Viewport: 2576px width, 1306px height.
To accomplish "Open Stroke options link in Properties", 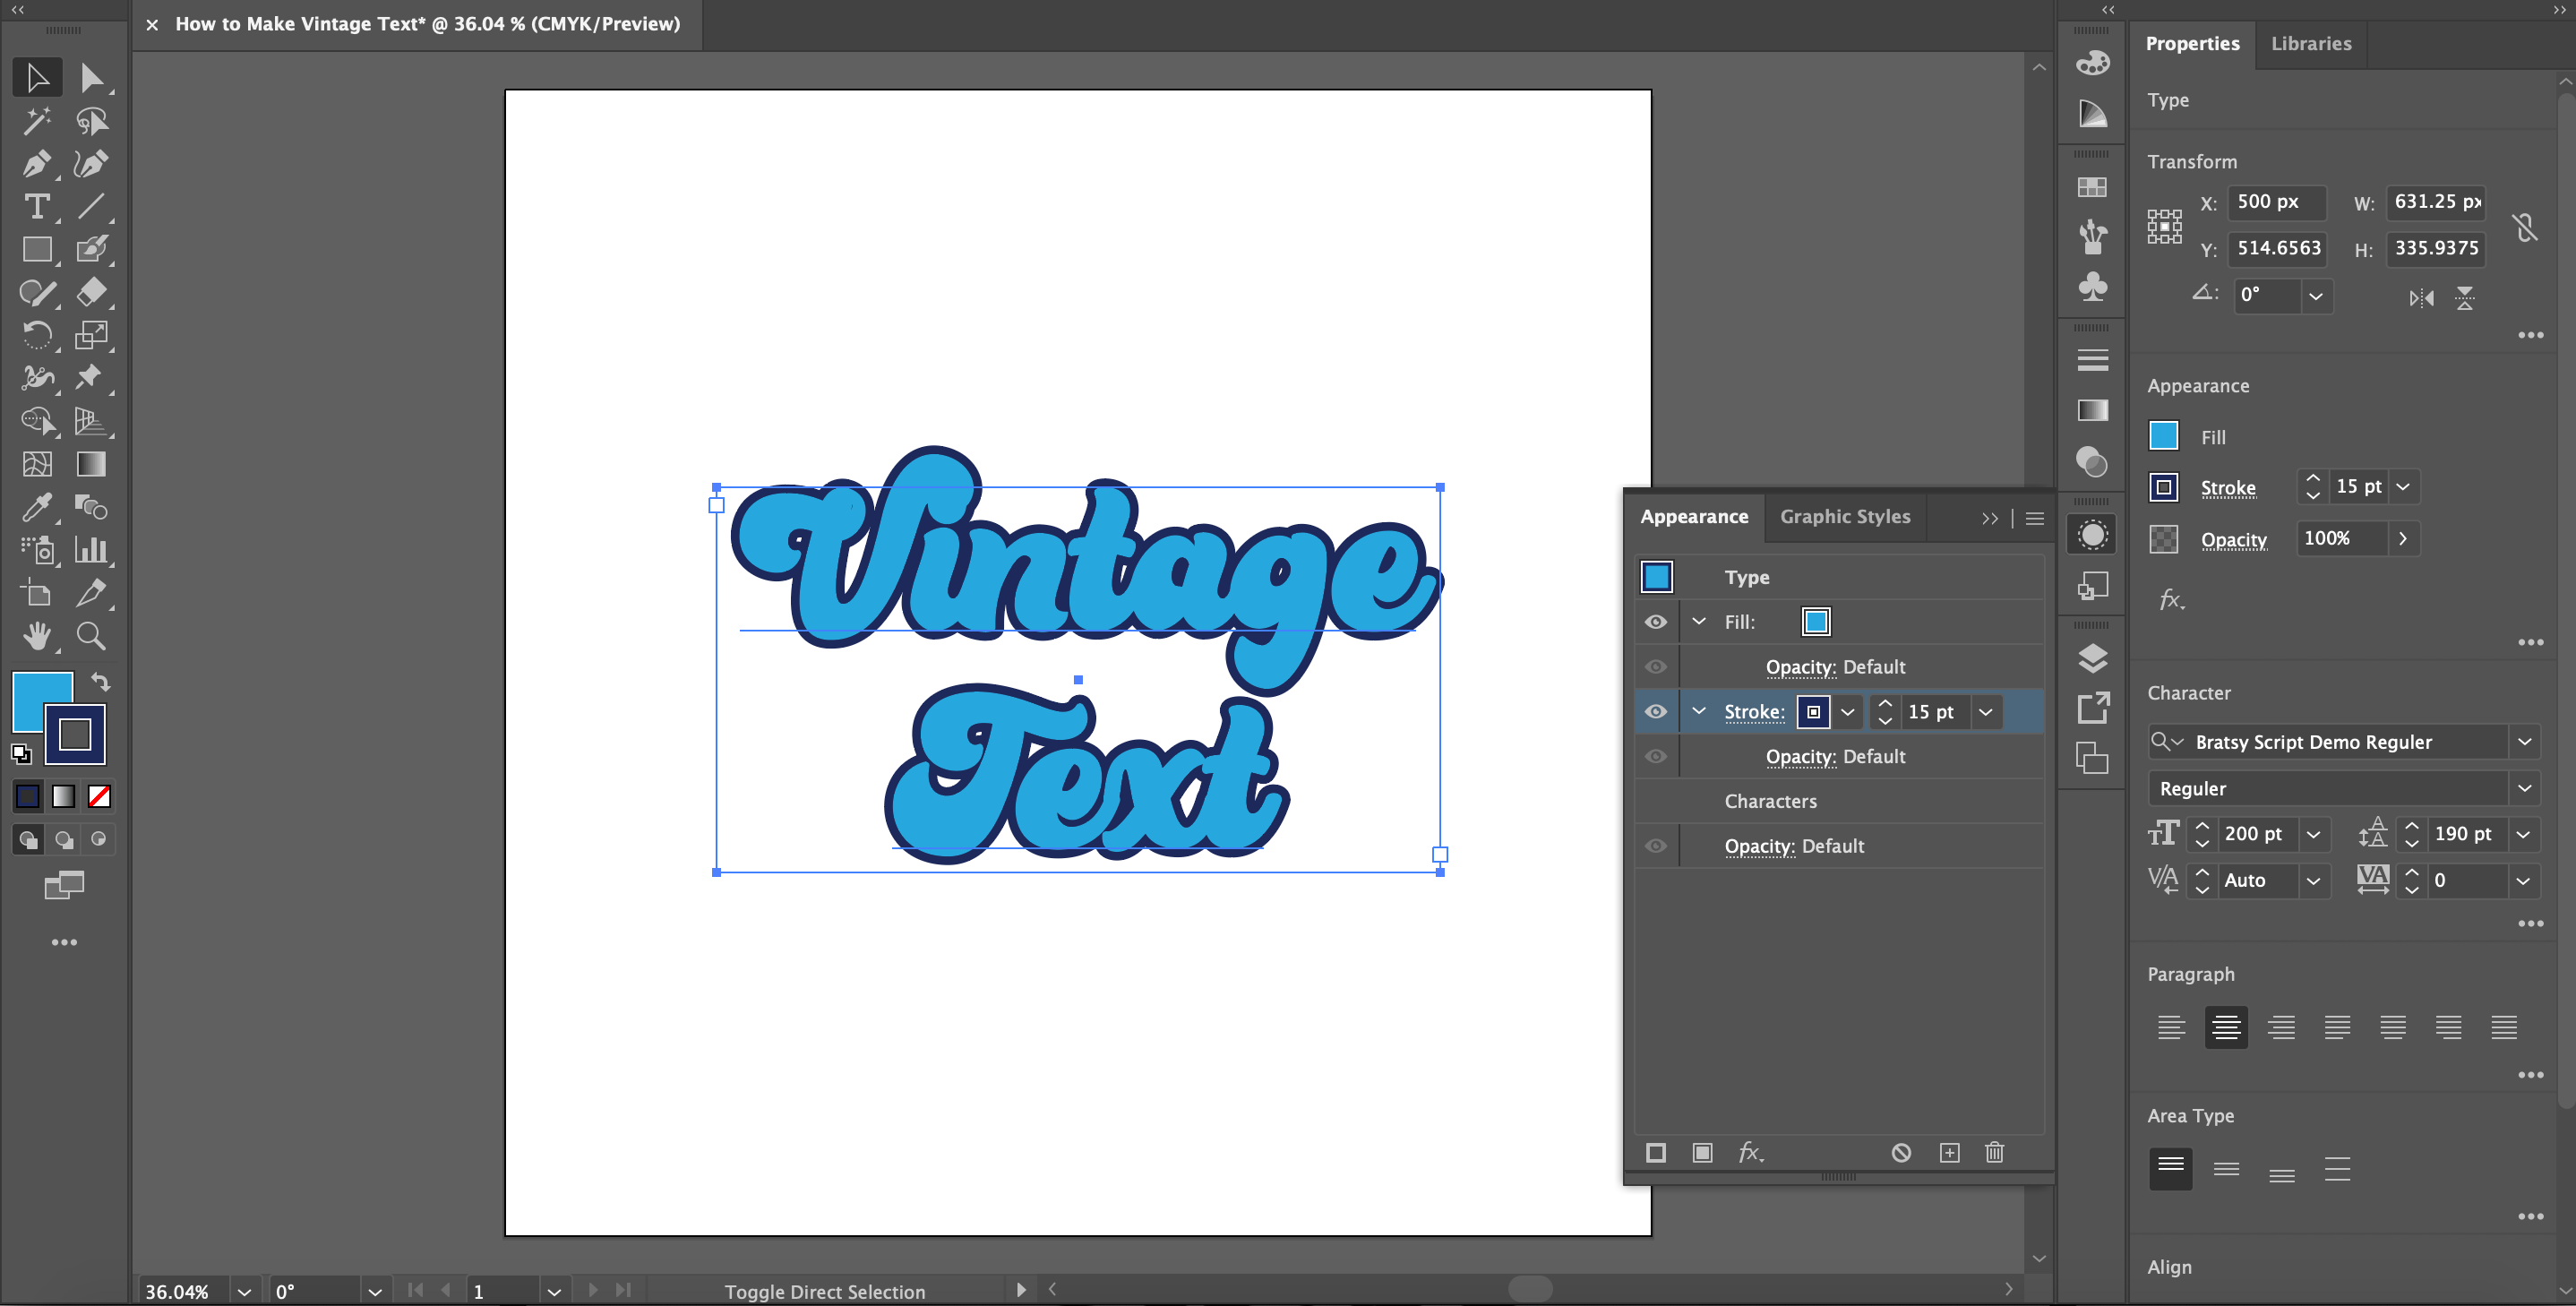I will 2228,488.
